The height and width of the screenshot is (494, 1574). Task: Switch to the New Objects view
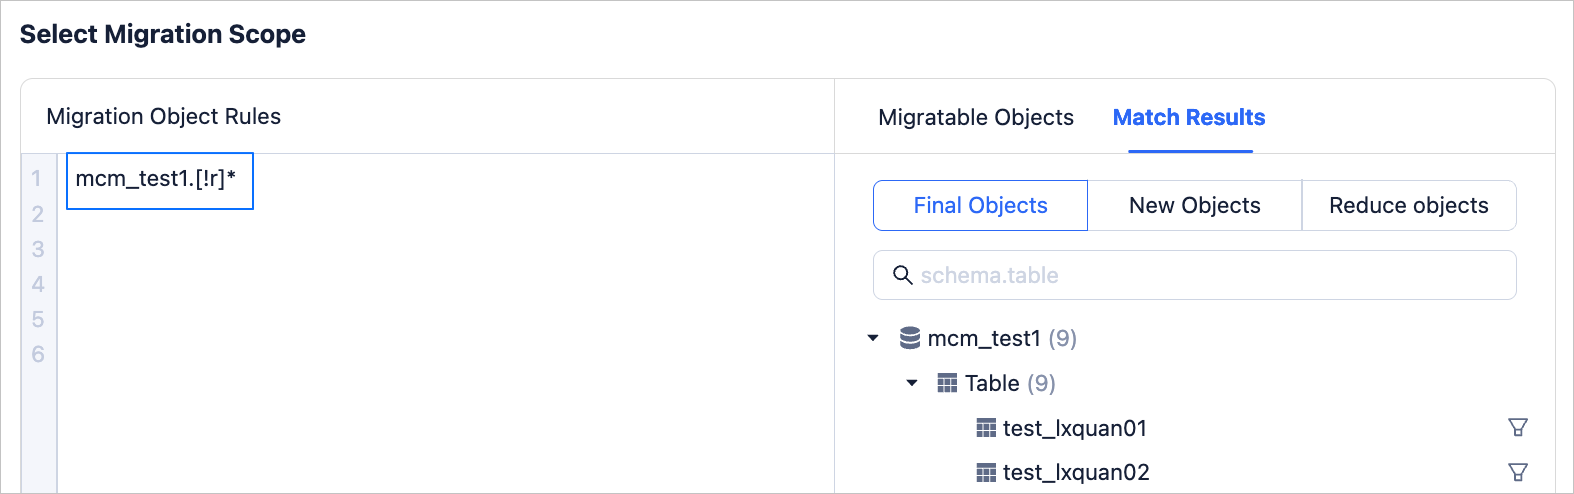pyautogui.click(x=1194, y=206)
